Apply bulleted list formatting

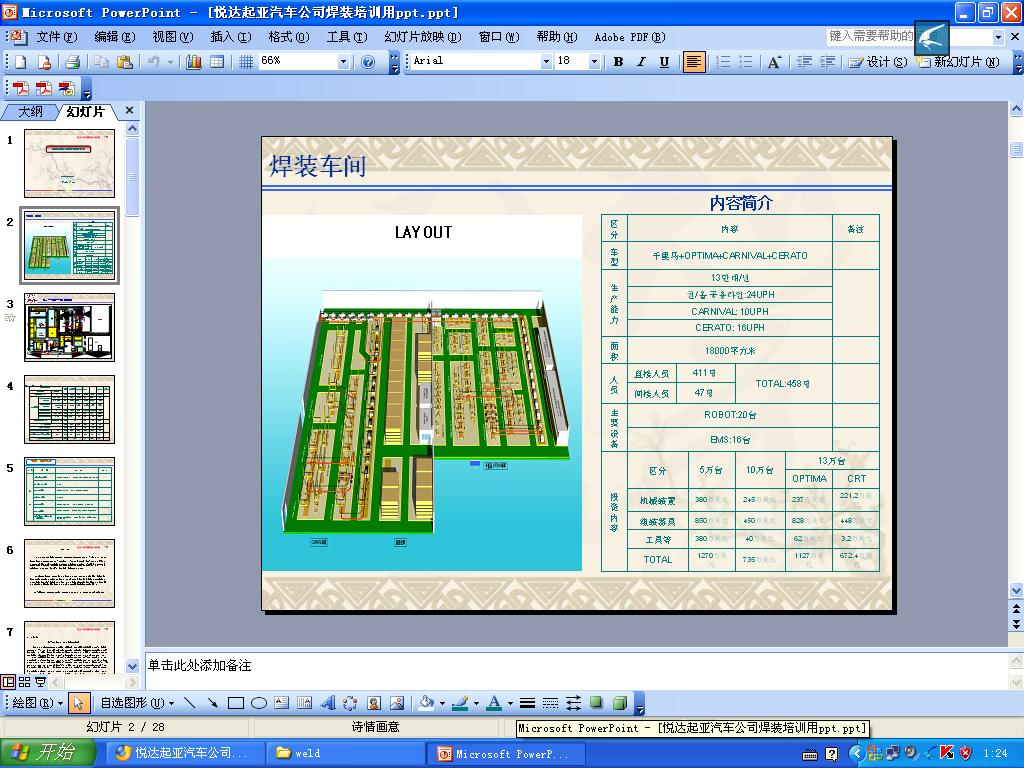click(x=746, y=61)
